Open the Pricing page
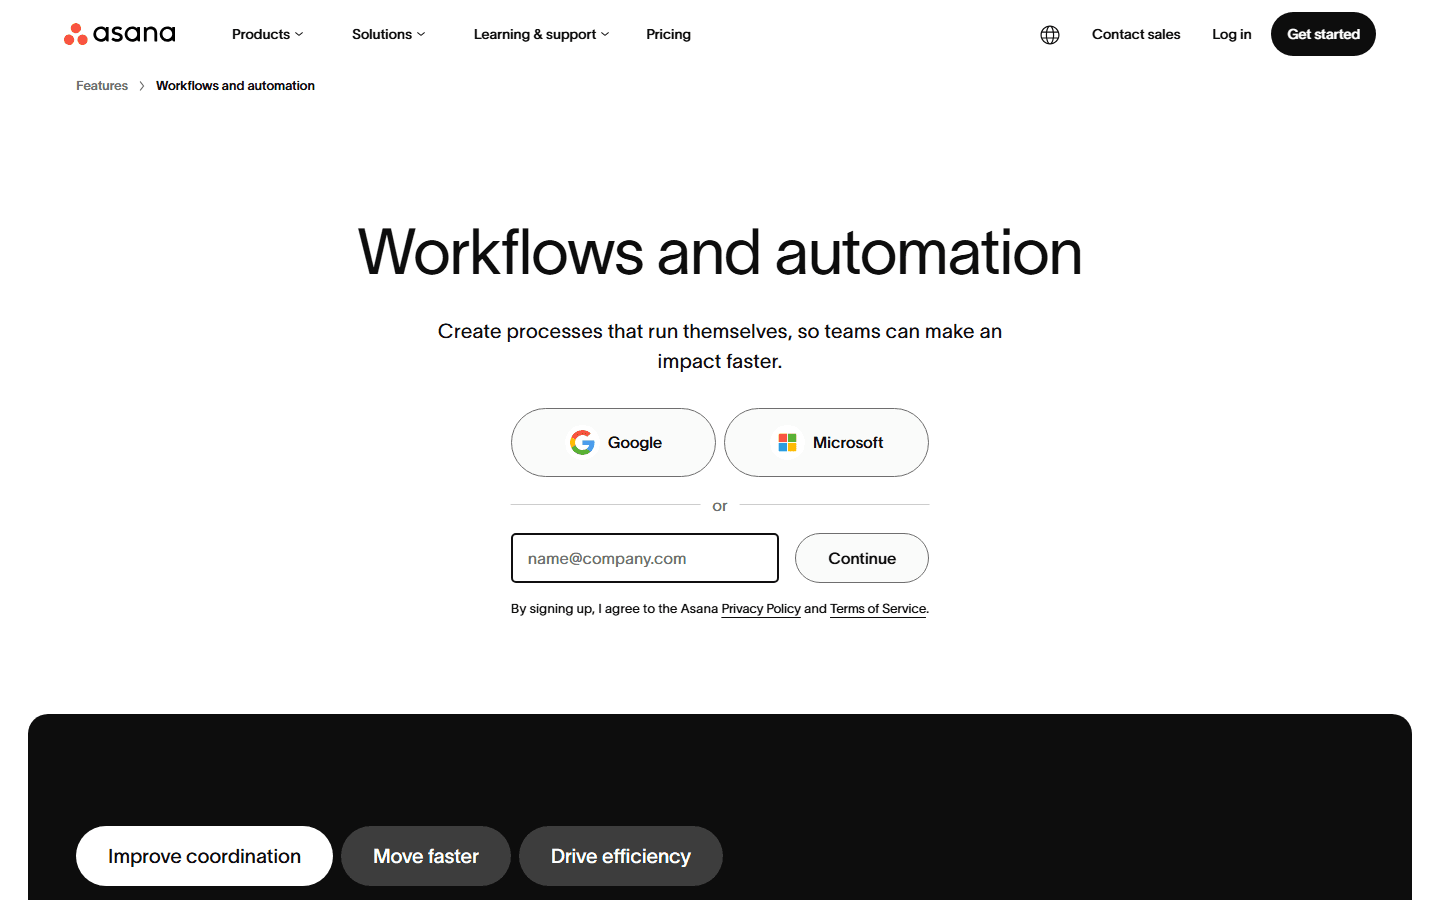1440x900 pixels. click(668, 34)
